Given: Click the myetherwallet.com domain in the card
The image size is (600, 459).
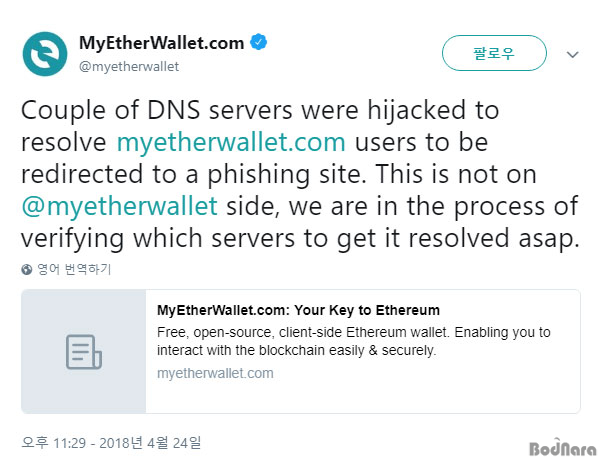Looking at the screenshot, I should [x=215, y=373].
